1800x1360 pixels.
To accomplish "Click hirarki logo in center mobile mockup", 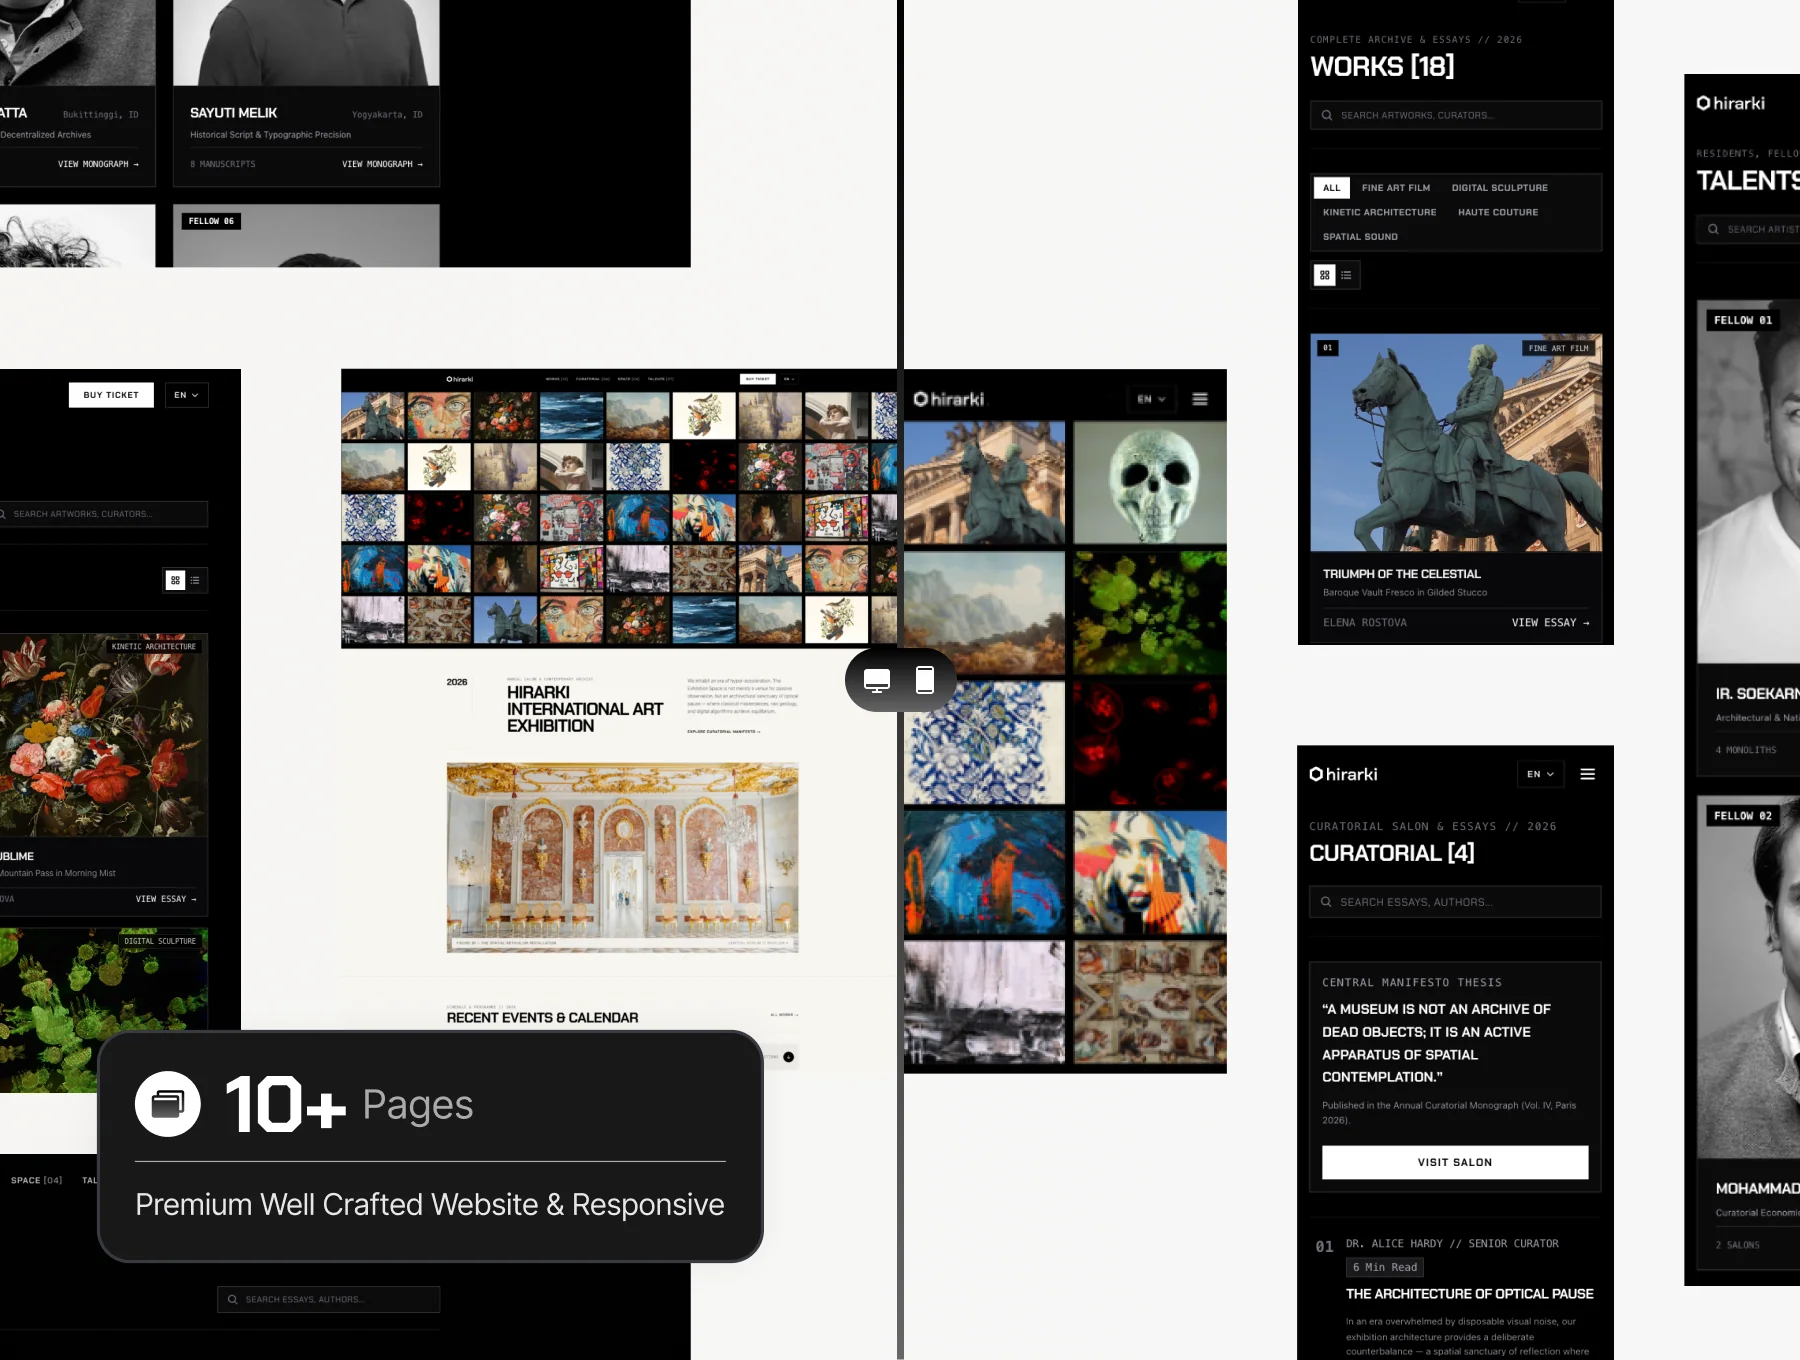I will 949,399.
